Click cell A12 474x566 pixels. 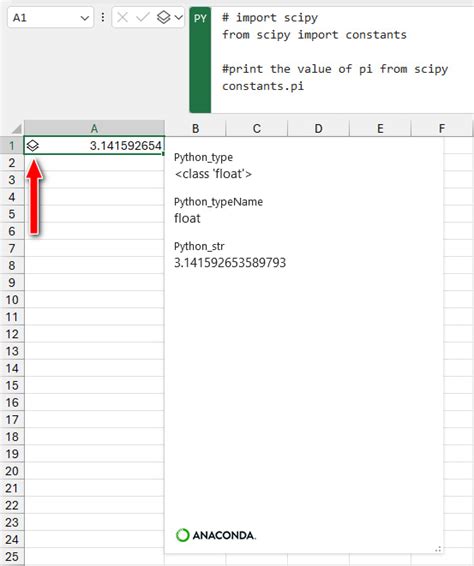coord(94,334)
